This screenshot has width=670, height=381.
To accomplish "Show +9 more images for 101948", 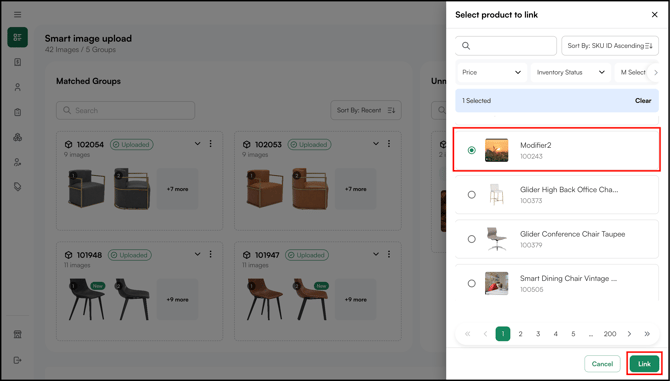I will click(x=177, y=299).
